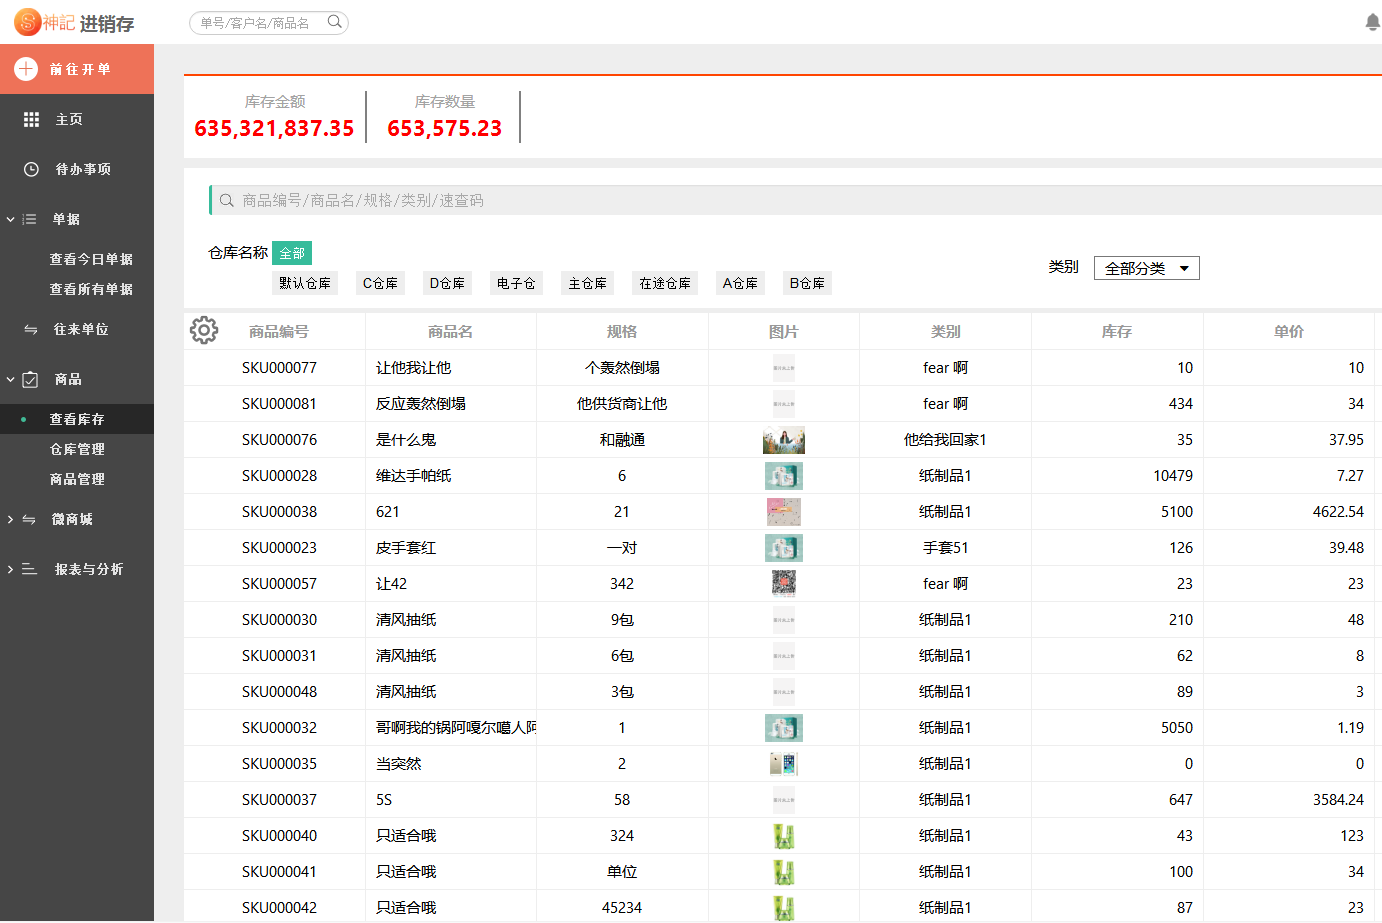Open 主页 via the grid icon
The height and width of the screenshot is (923, 1382).
(31, 119)
